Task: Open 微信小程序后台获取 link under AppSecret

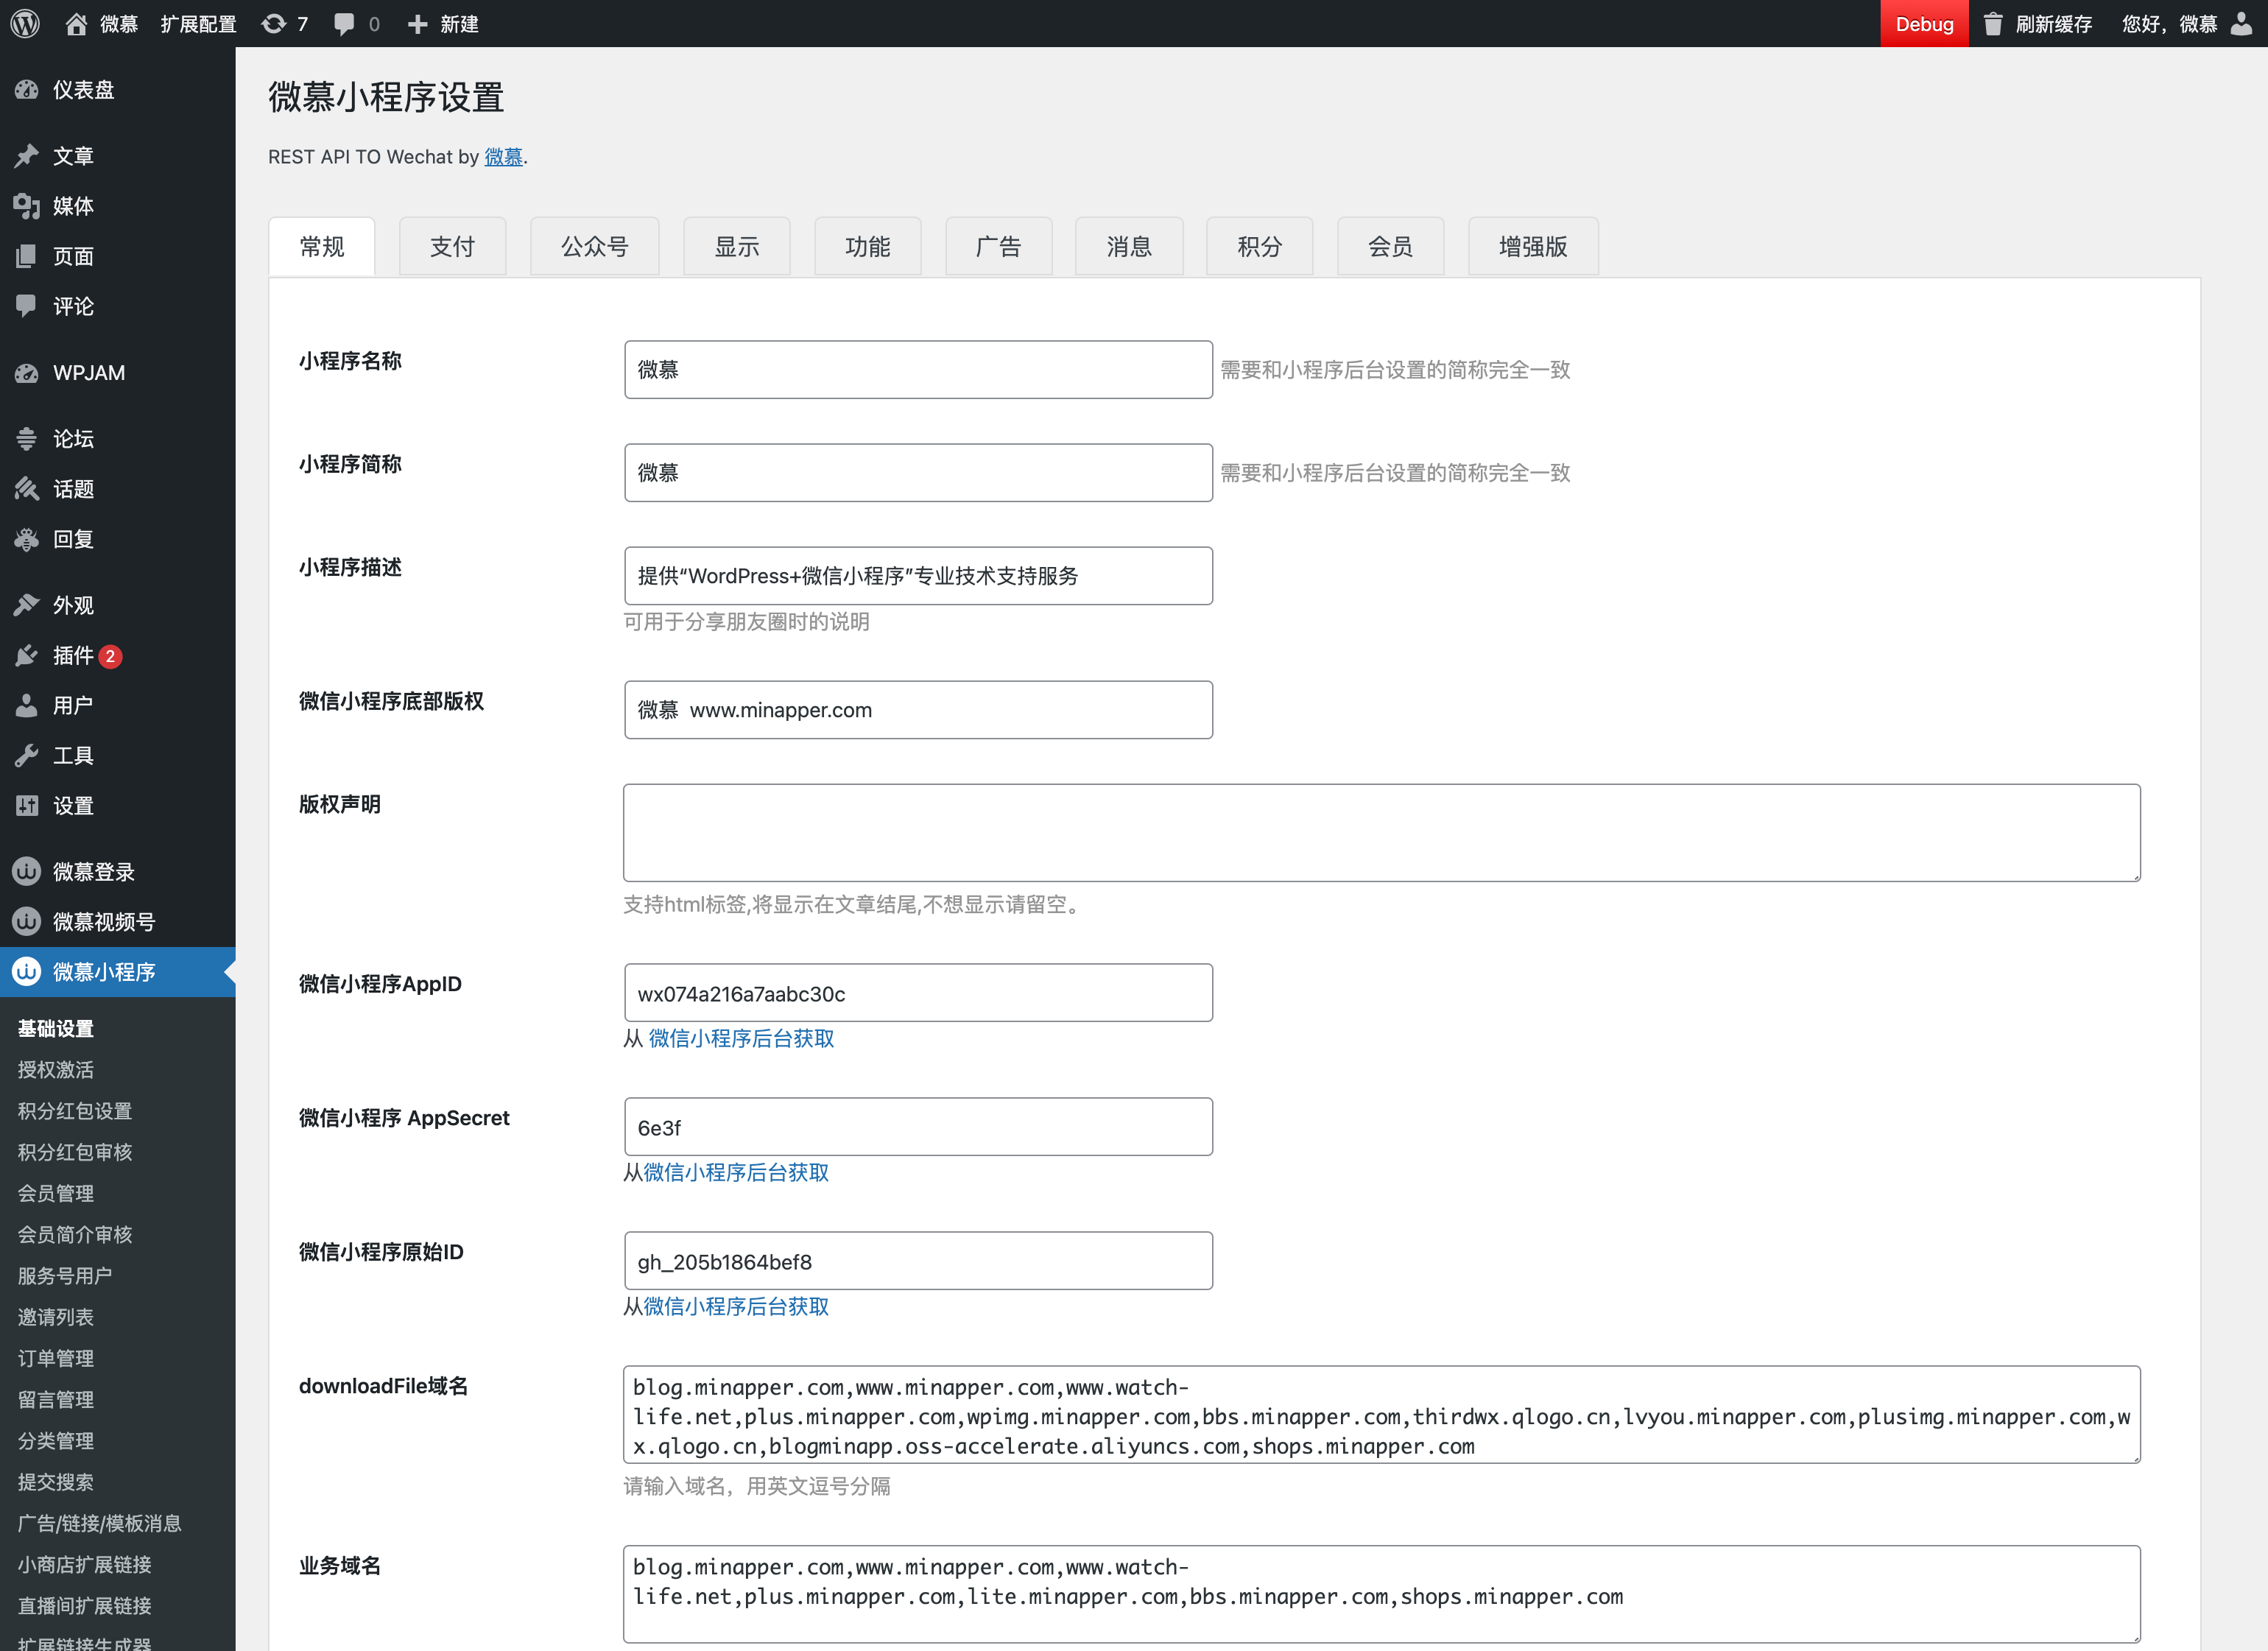Action: coord(736,1172)
